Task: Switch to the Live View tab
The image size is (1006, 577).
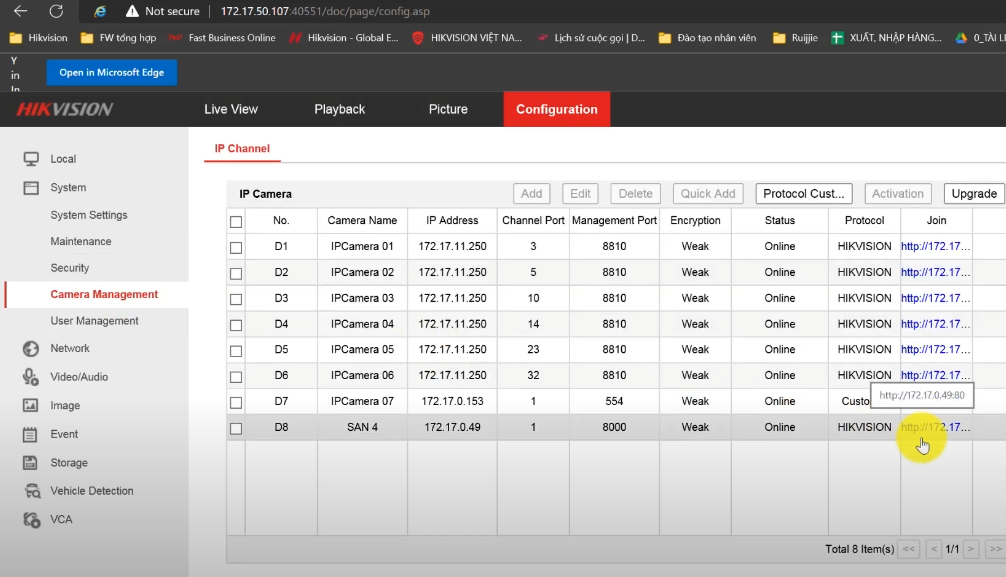Action: click(231, 109)
